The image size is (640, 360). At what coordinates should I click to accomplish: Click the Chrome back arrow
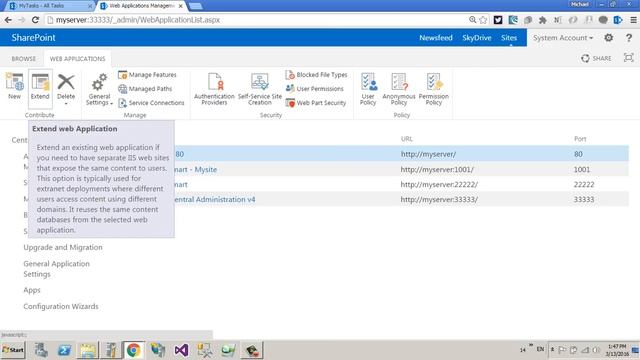coord(8,20)
